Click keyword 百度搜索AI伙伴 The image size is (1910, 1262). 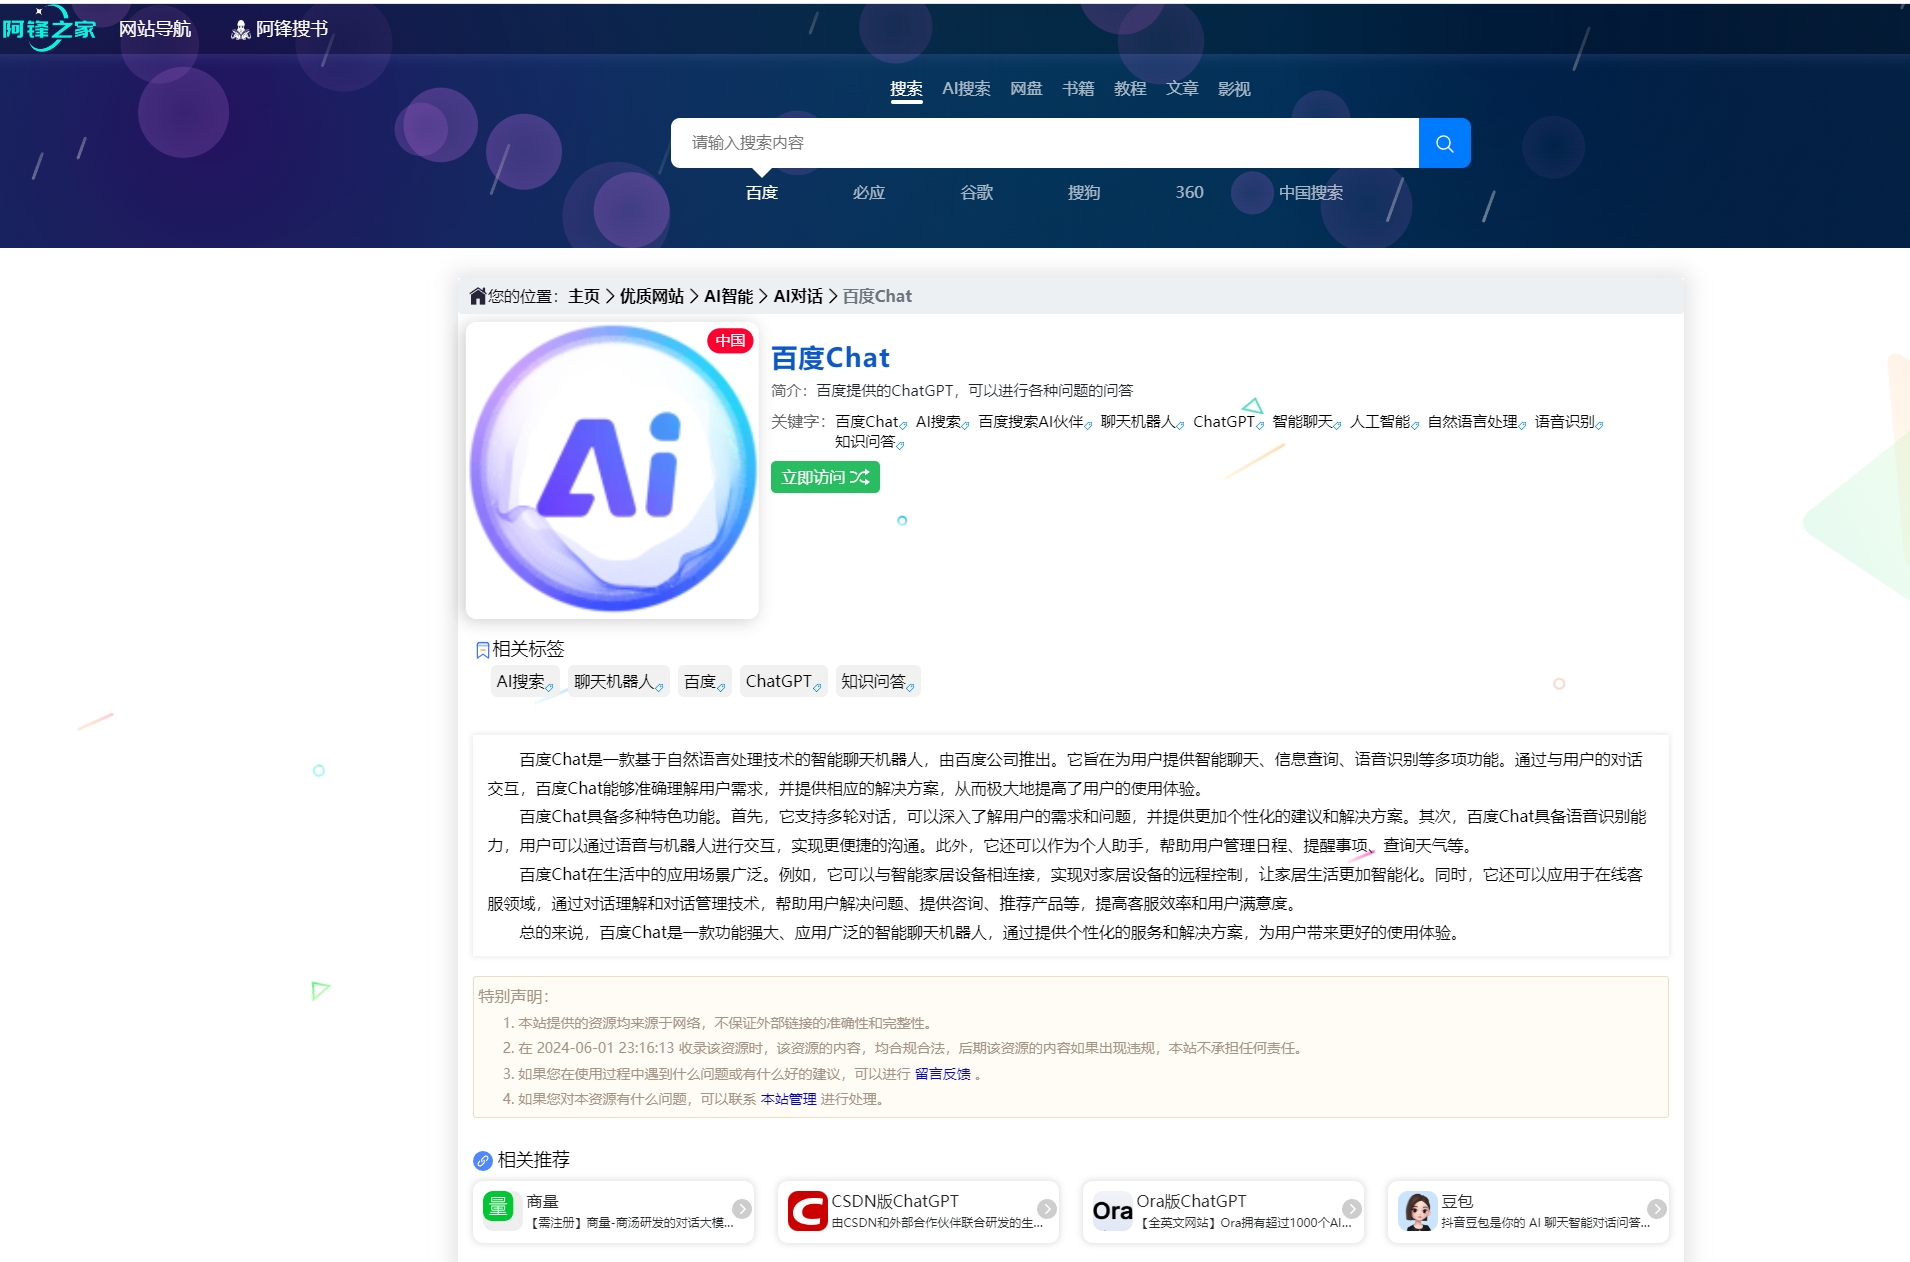pyautogui.click(x=1033, y=422)
